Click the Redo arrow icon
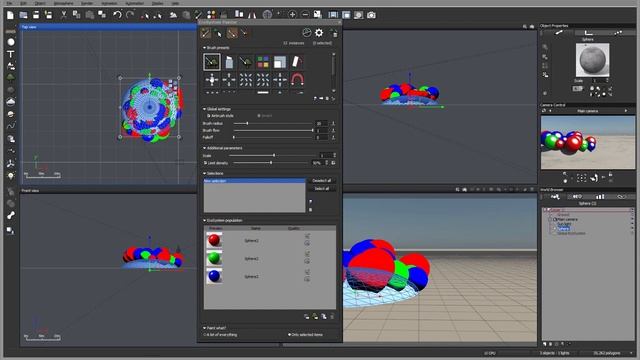This screenshot has width=640, height=360. pos(130,15)
